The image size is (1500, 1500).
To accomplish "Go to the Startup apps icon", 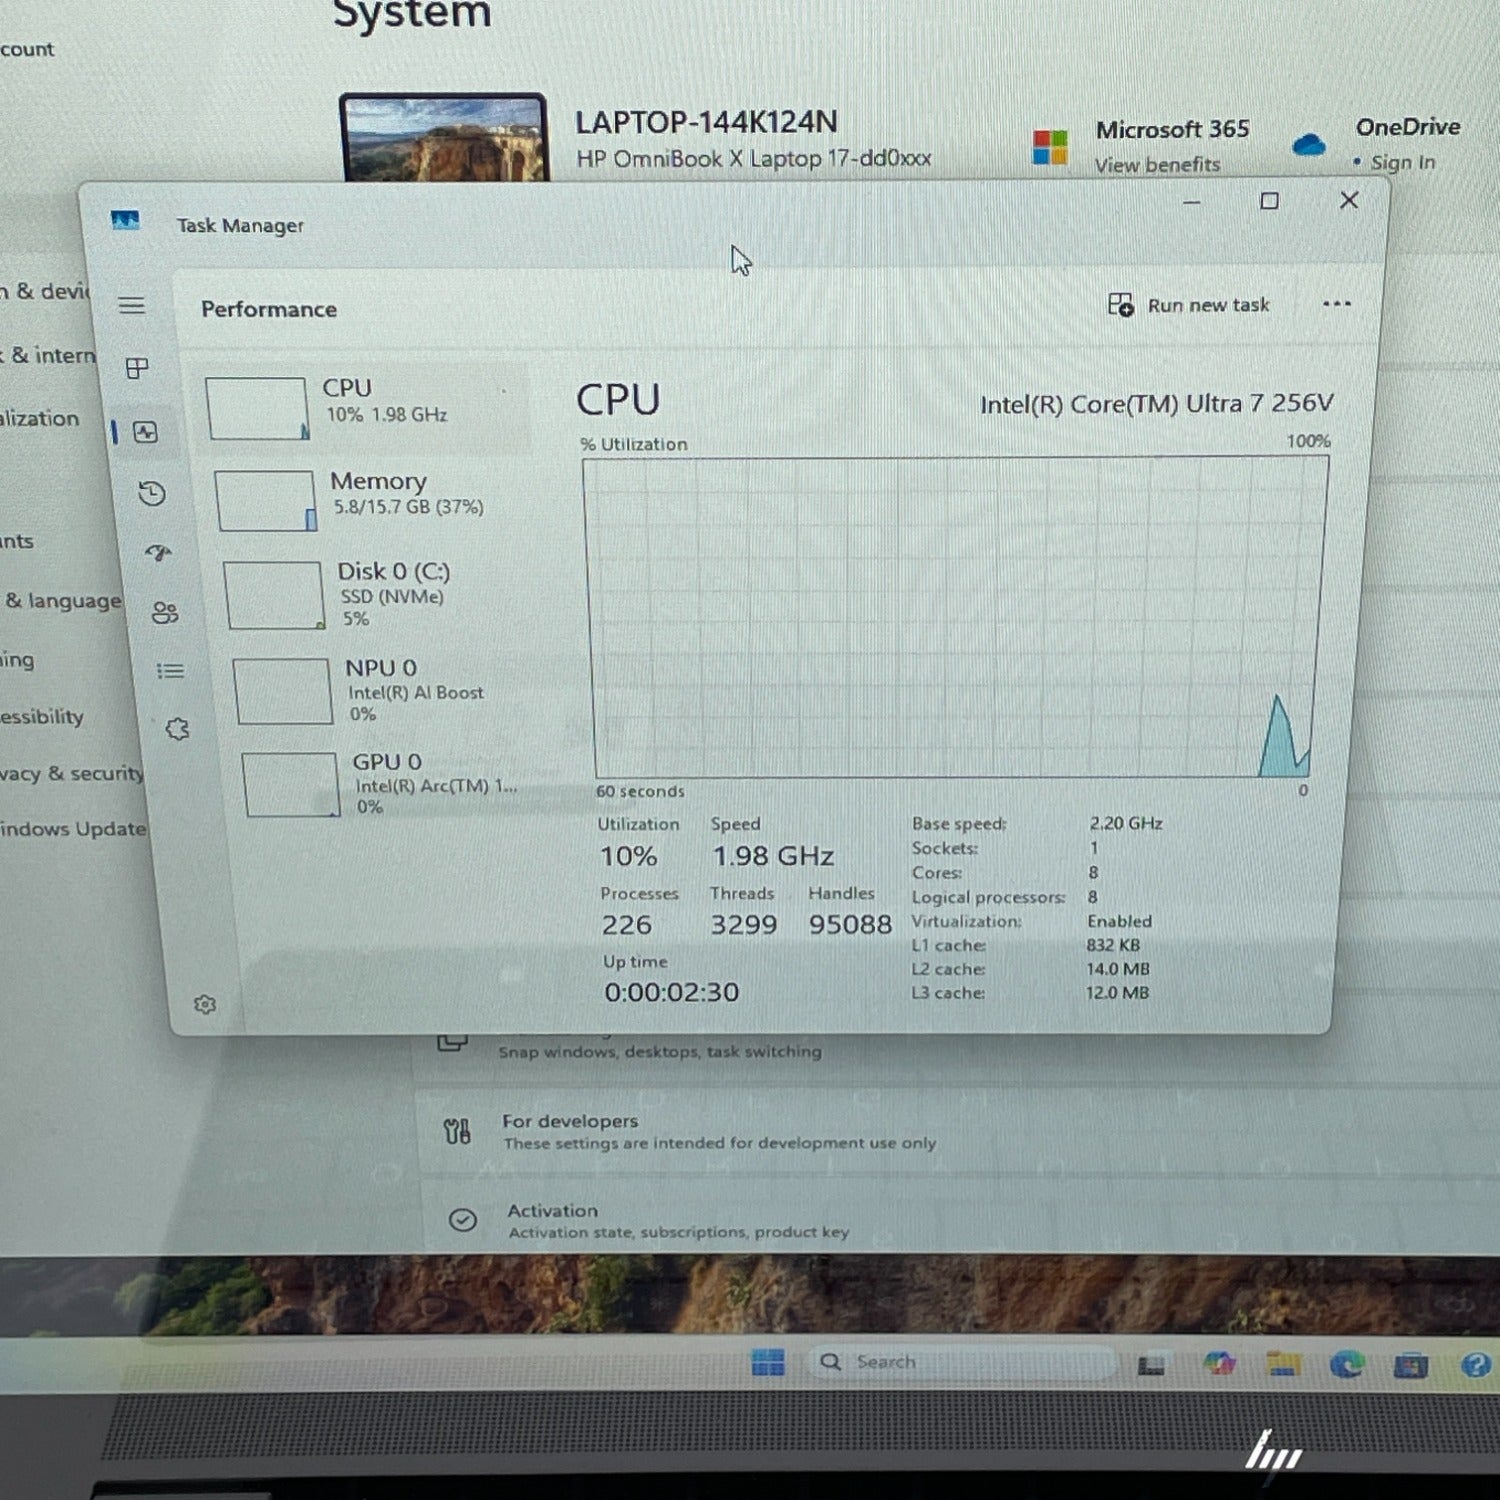I will [x=158, y=553].
